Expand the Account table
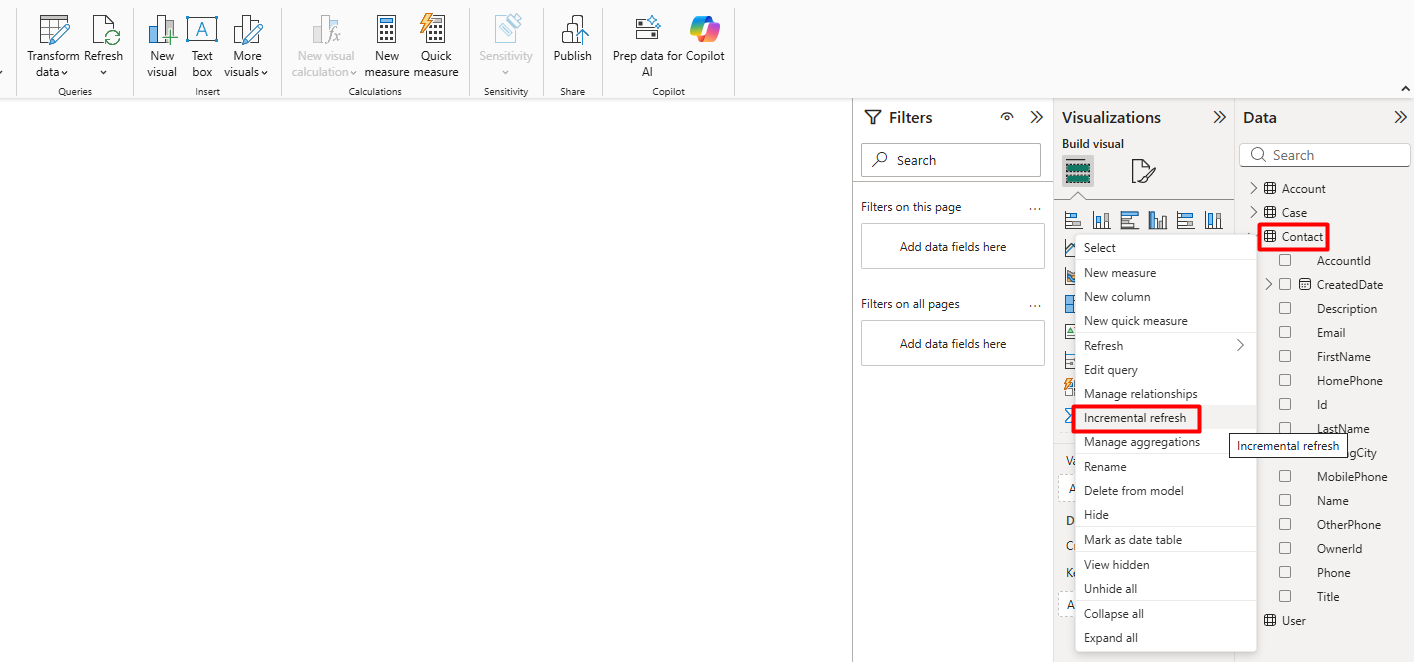Image resolution: width=1414 pixels, height=662 pixels. coord(1254,188)
